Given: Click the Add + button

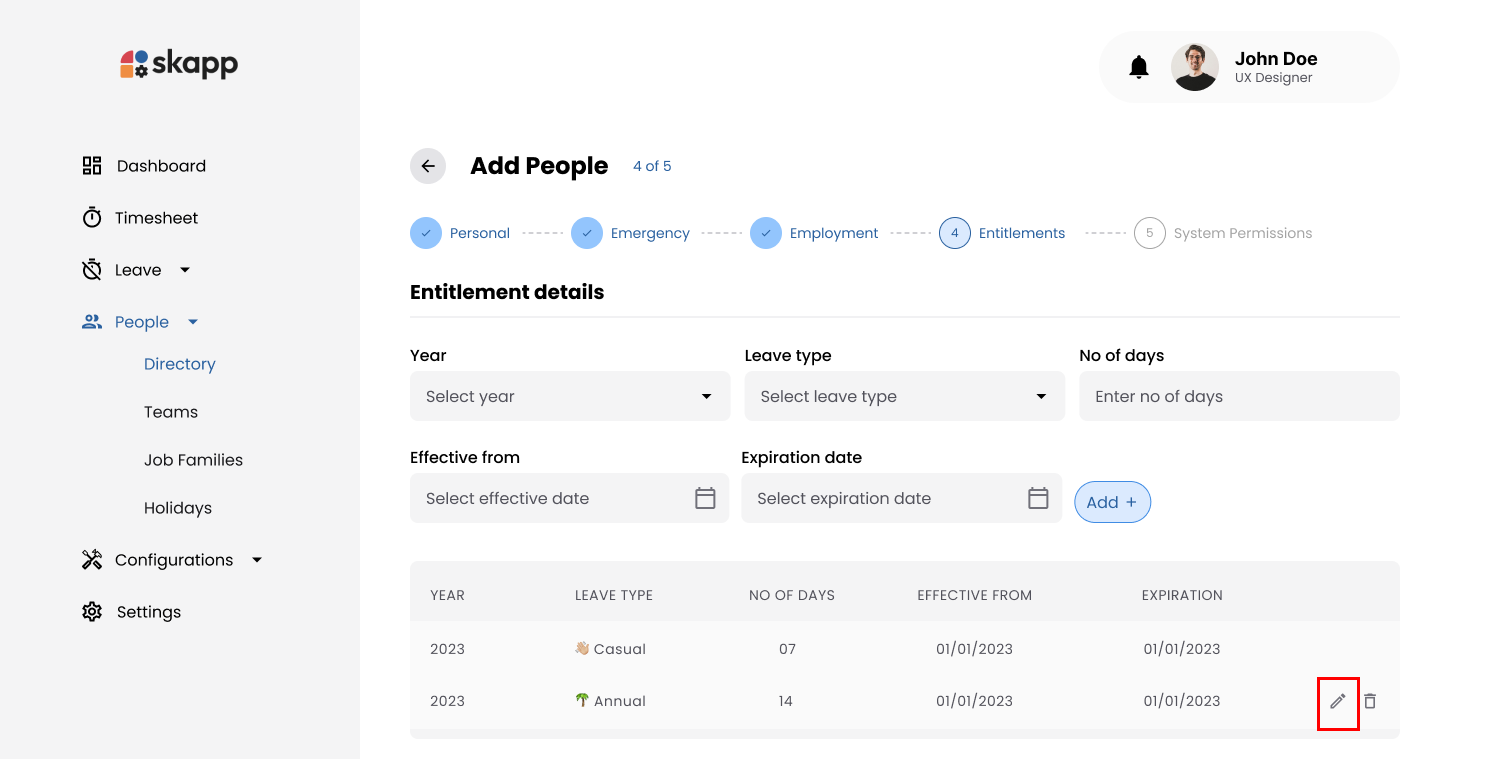Looking at the screenshot, I should [x=1112, y=501].
